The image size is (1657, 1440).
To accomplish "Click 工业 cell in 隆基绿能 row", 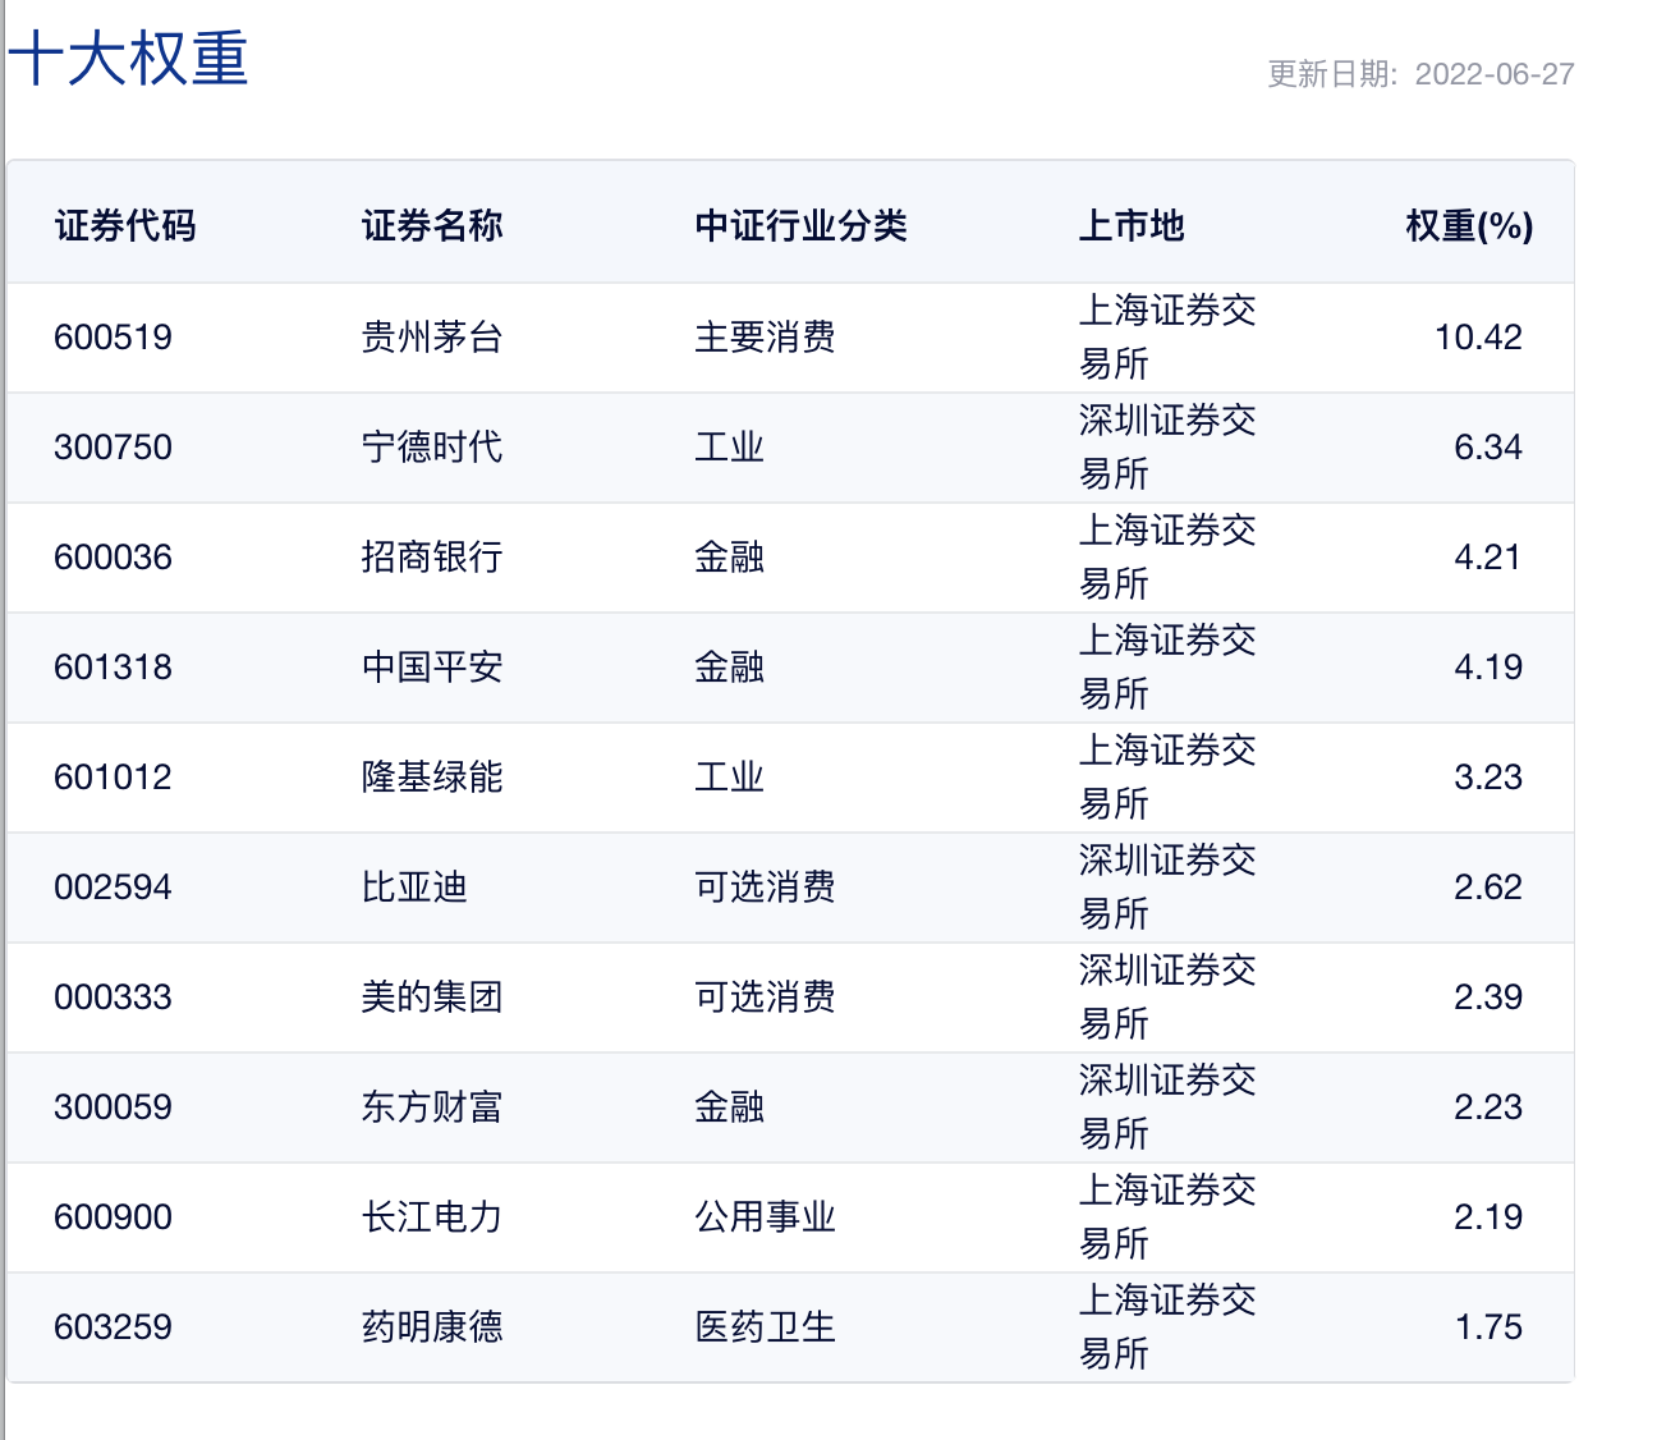I will point(729,777).
